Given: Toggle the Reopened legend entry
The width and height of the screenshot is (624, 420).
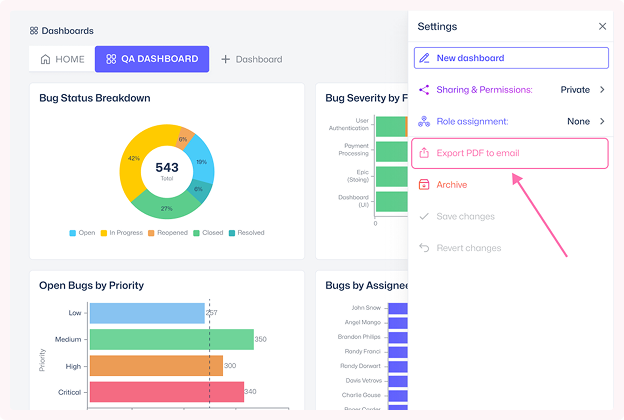Looking at the screenshot, I should tap(168, 232).
